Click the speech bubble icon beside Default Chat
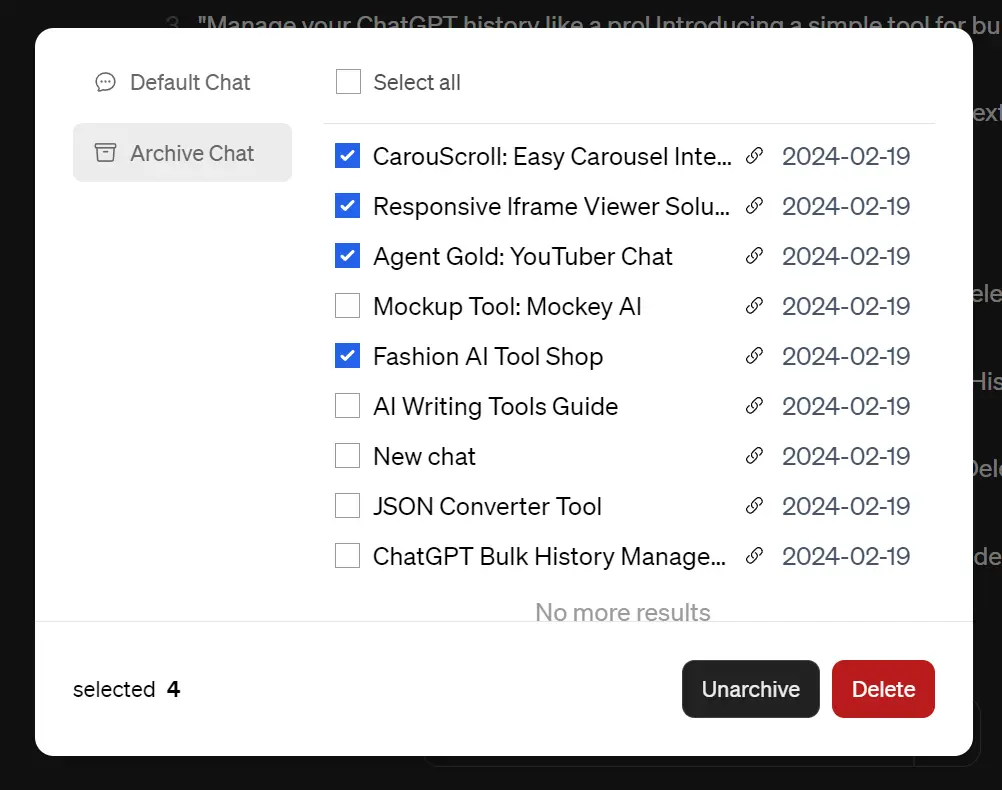Screen dimensions: 1002x790 [x=105, y=83]
